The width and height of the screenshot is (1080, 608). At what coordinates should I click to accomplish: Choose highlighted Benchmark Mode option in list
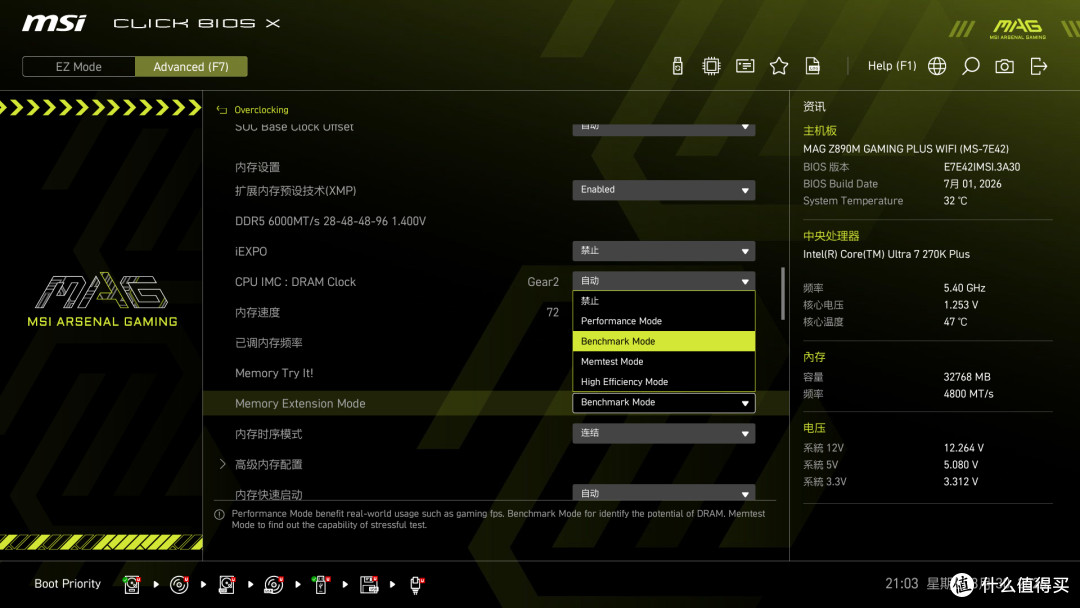click(663, 342)
